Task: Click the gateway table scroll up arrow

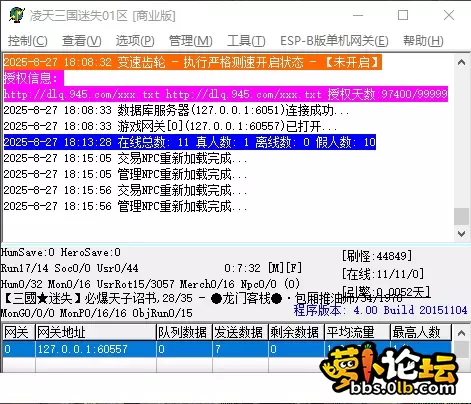Action: click(x=461, y=333)
